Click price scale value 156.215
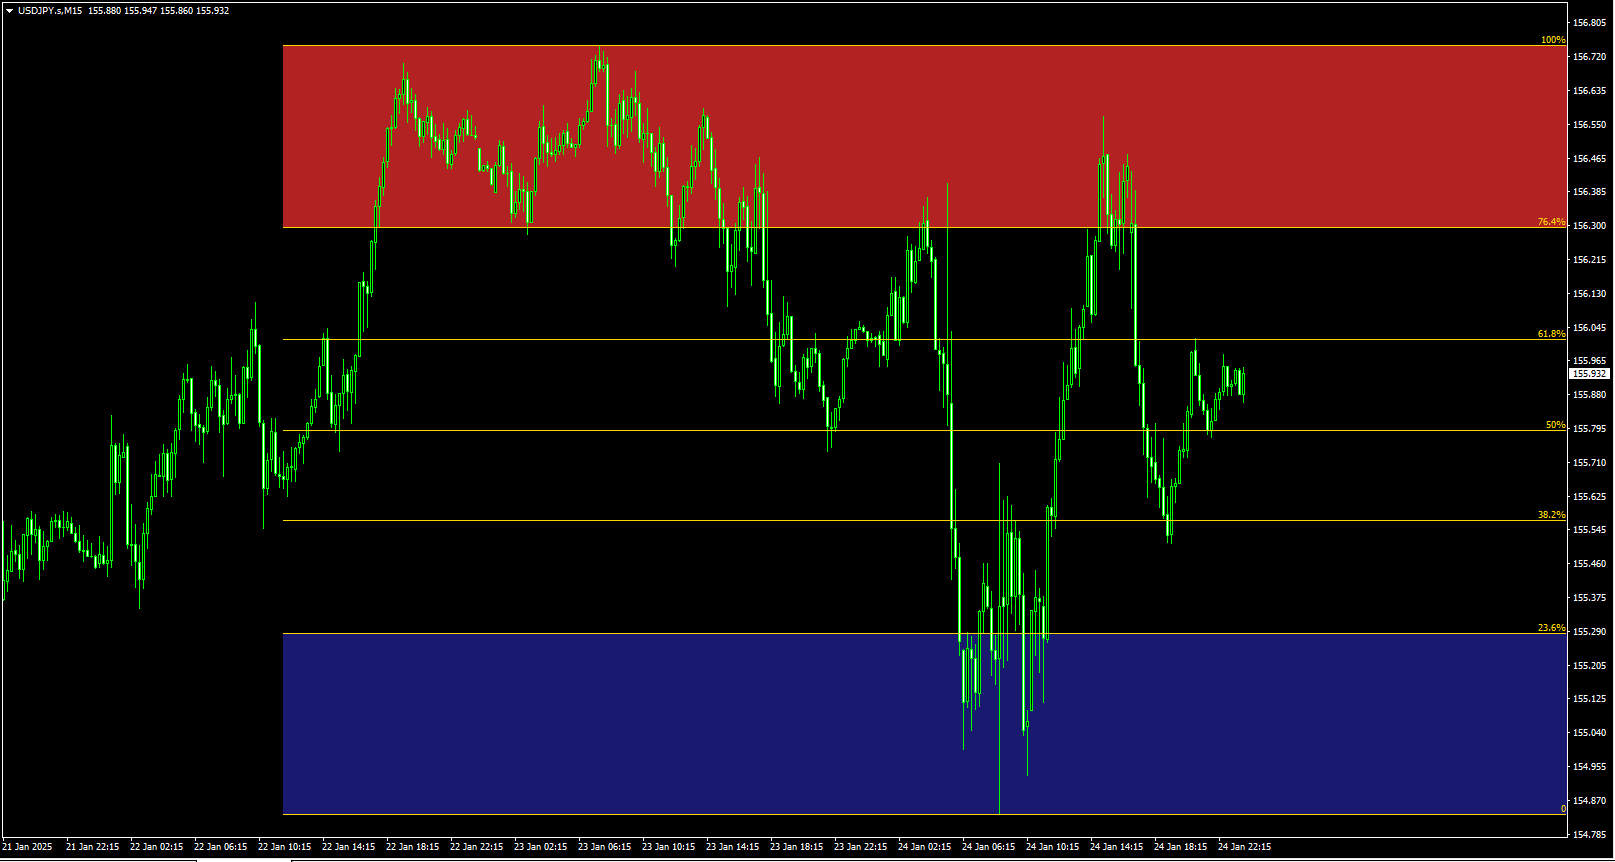This screenshot has width=1615, height=862. tap(1589, 260)
